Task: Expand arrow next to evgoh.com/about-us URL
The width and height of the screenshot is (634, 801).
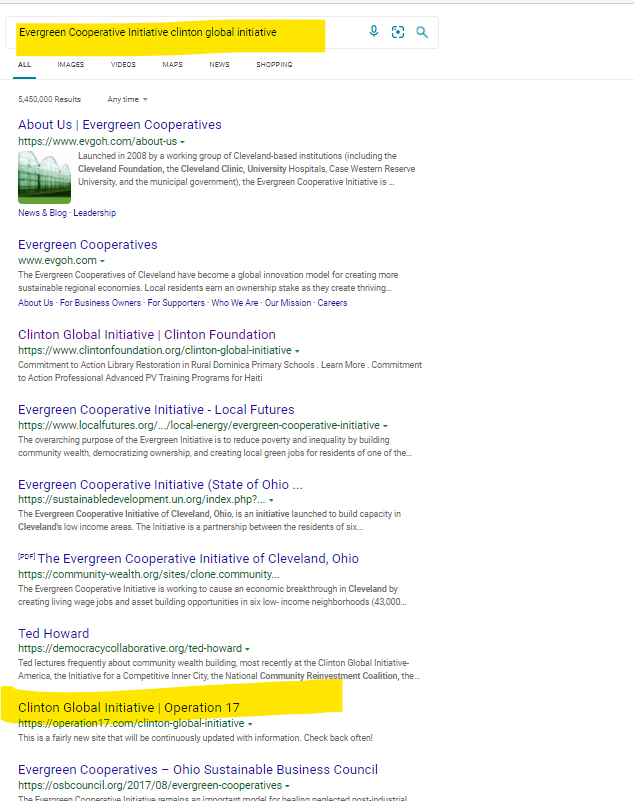Action: click(x=182, y=142)
